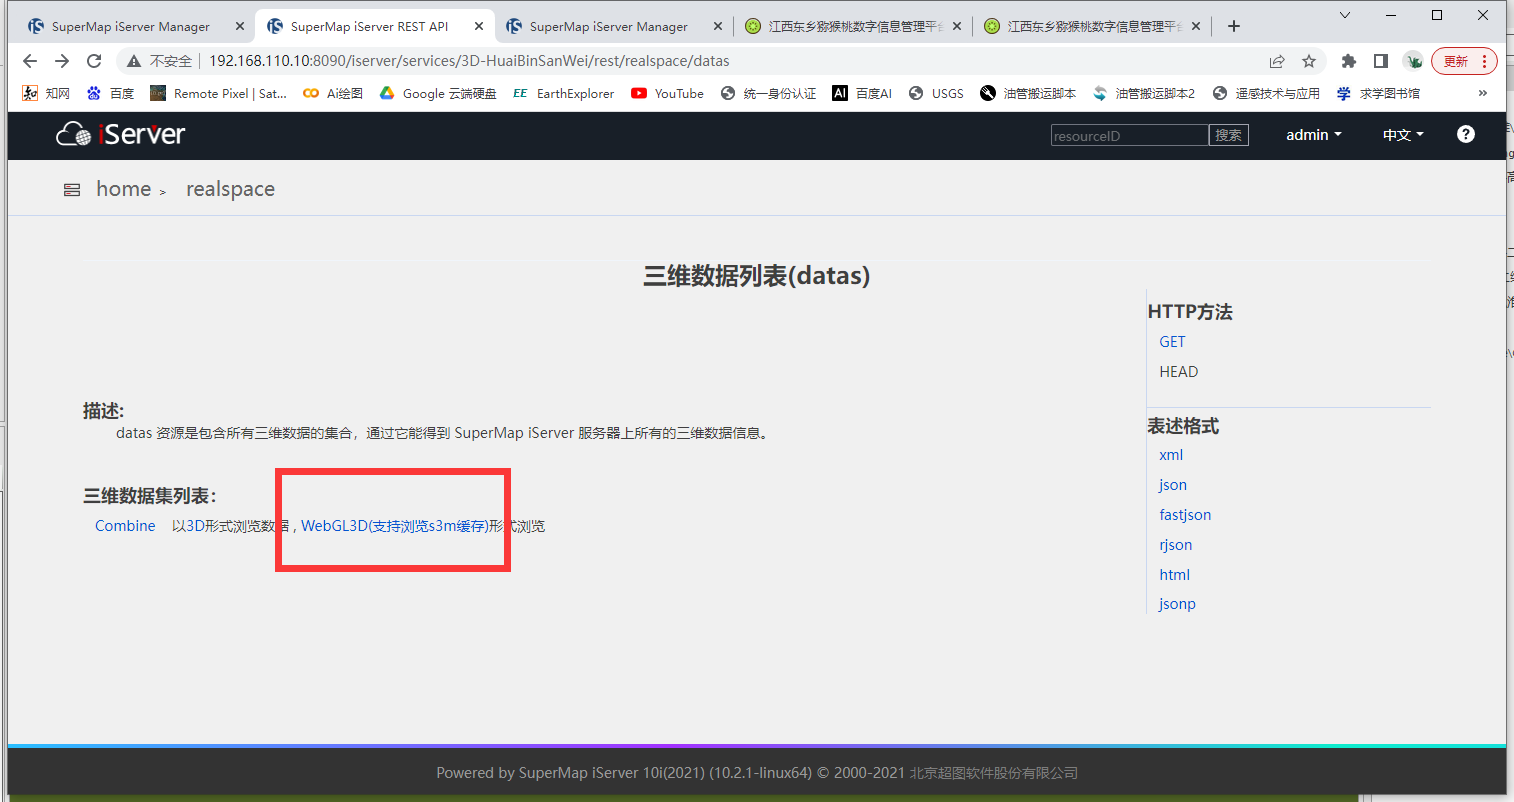Open the 油管搬运脚本2 bookmark

pos(1144,93)
